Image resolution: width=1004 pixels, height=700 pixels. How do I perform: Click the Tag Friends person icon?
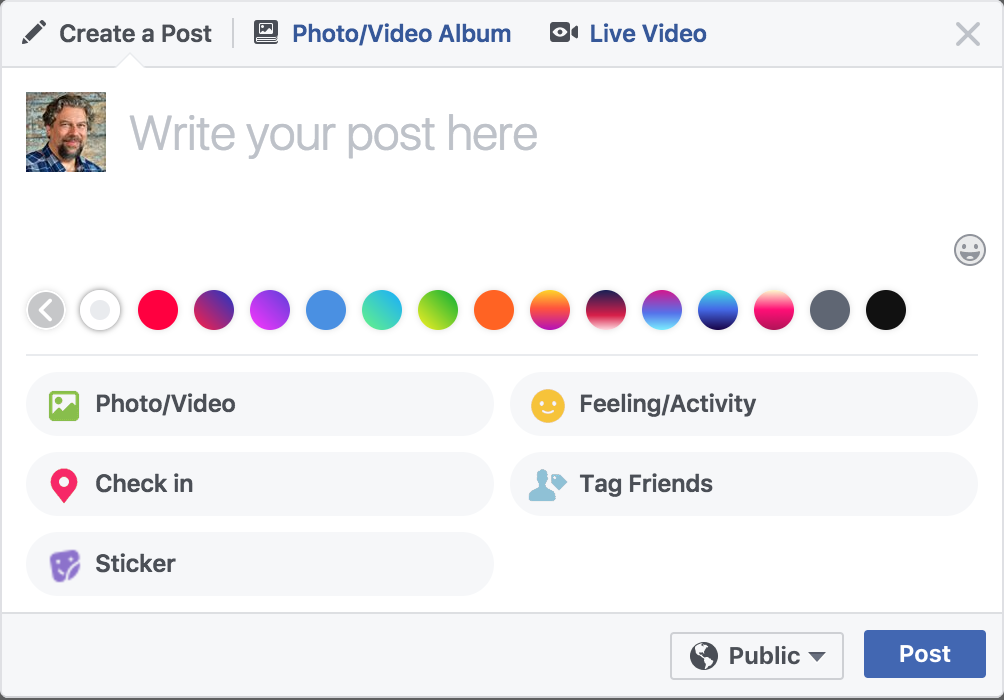(547, 485)
